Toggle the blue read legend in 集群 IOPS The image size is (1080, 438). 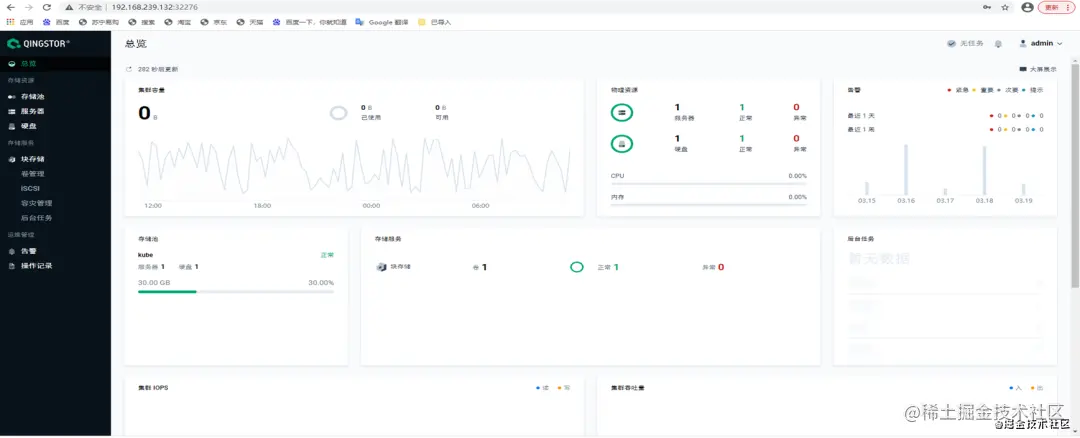(x=543, y=388)
